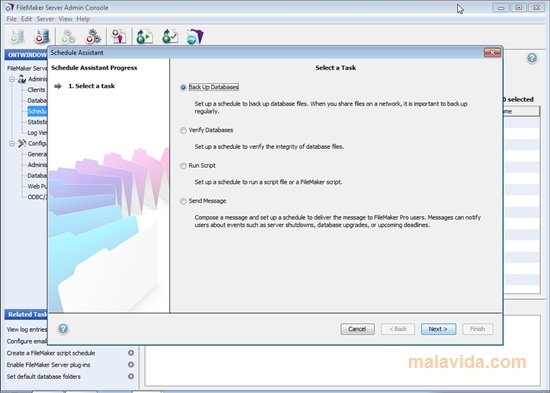Click the stop Web Publishing gears icon

point(93,36)
